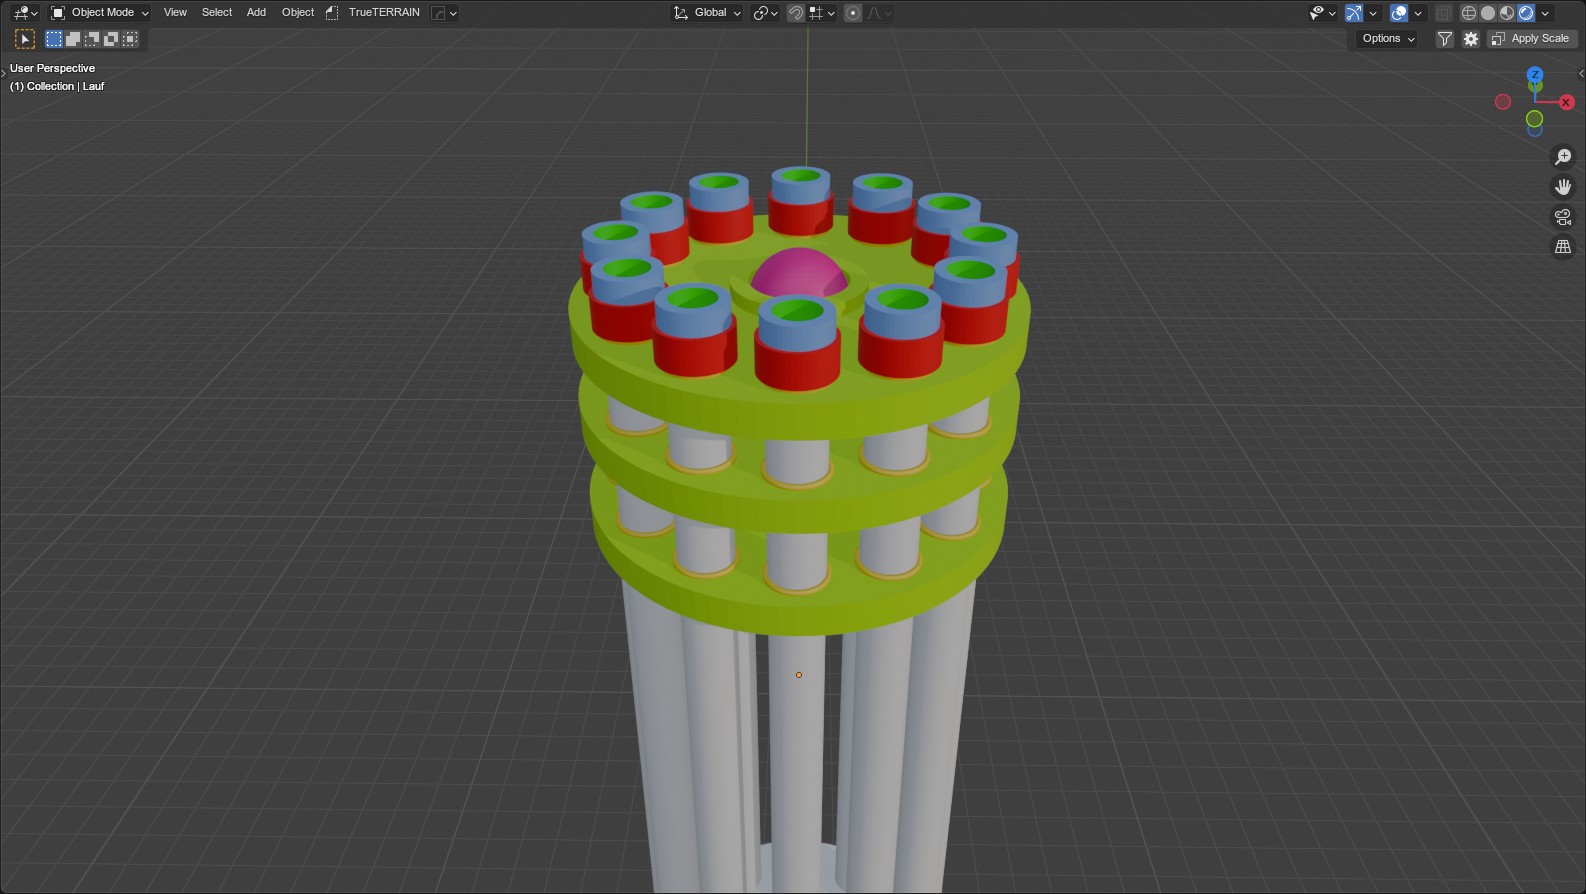Toggle X-ray mode

[1443, 13]
